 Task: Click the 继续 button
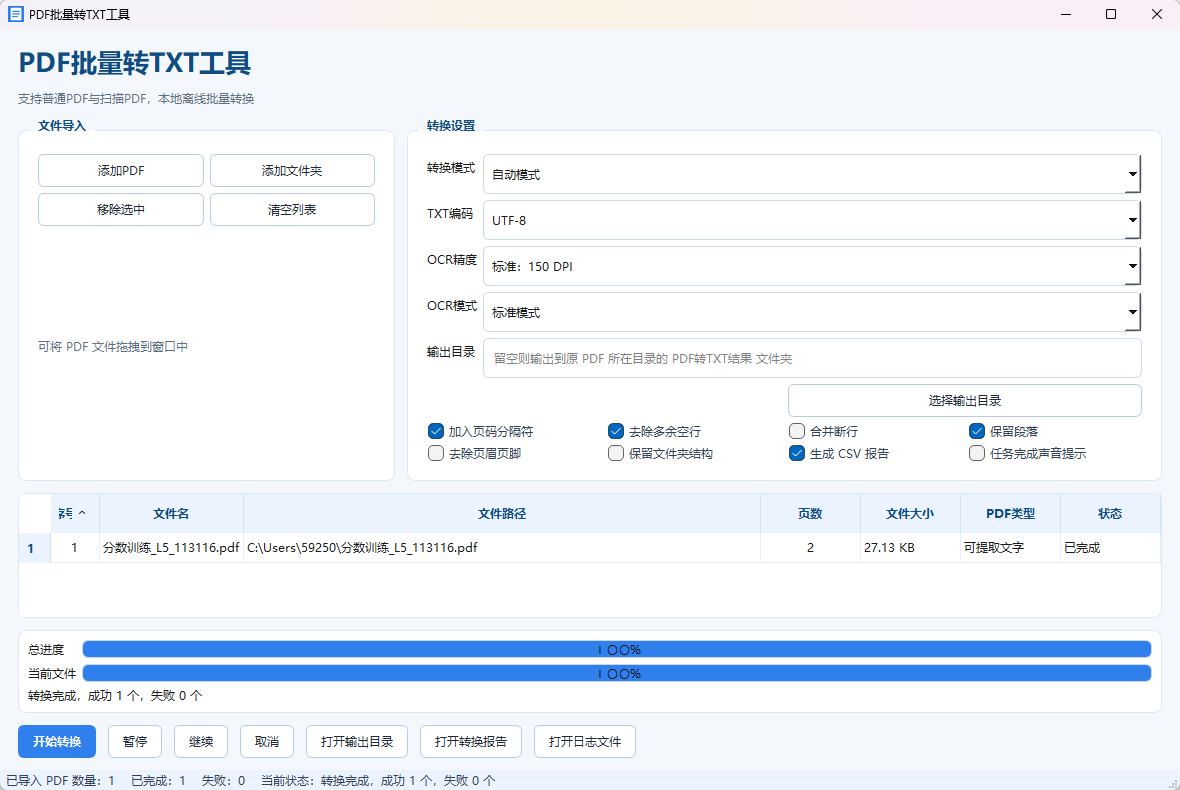[201, 742]
